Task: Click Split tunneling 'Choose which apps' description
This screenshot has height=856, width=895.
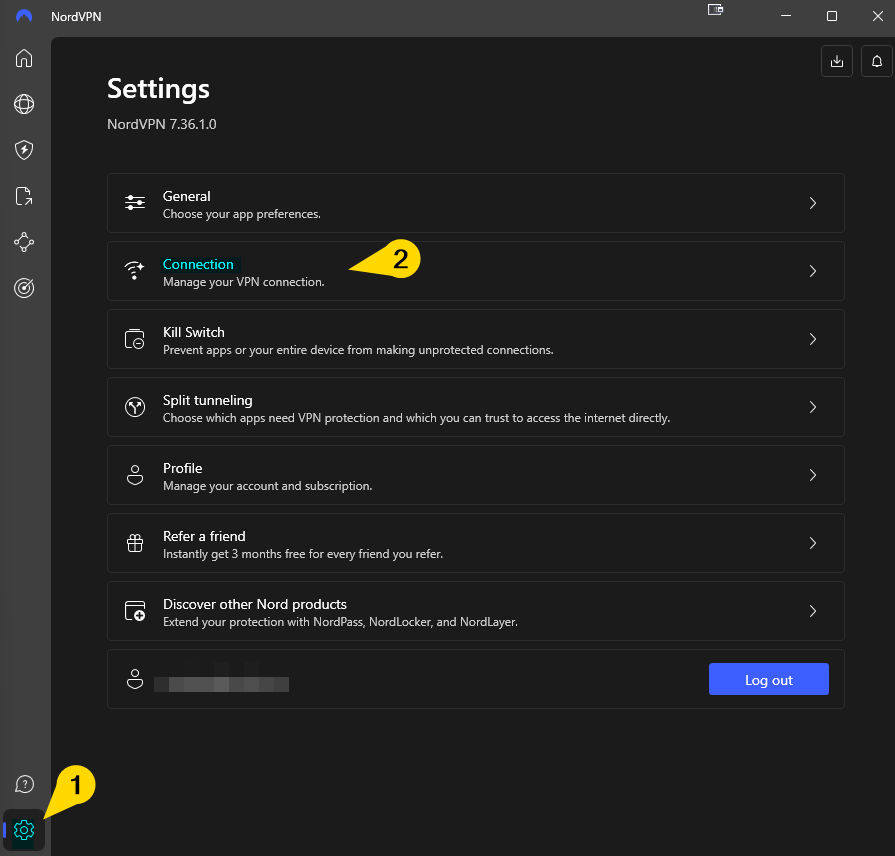Action: pyautogui.click(x=416, y=418)
